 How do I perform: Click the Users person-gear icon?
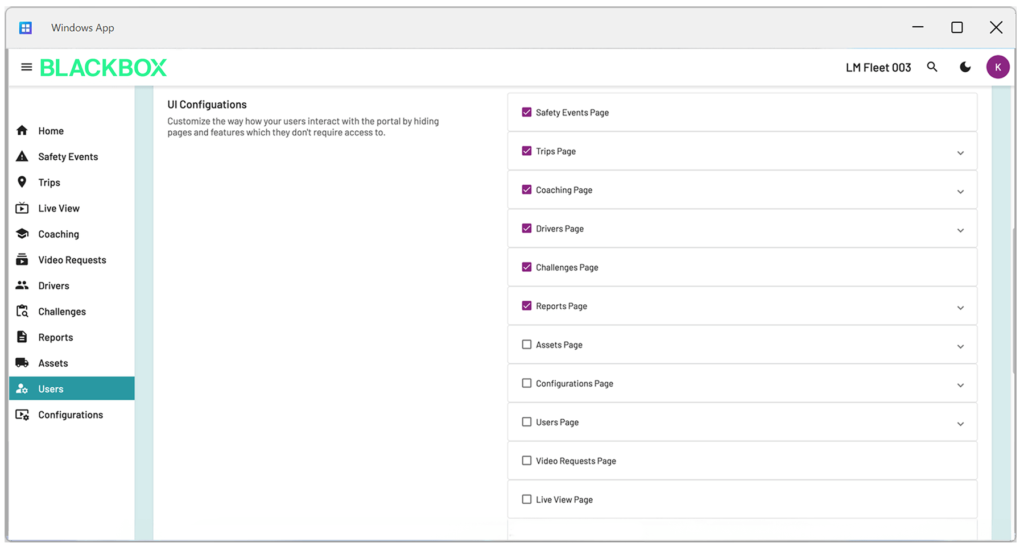tap(22, 388)
